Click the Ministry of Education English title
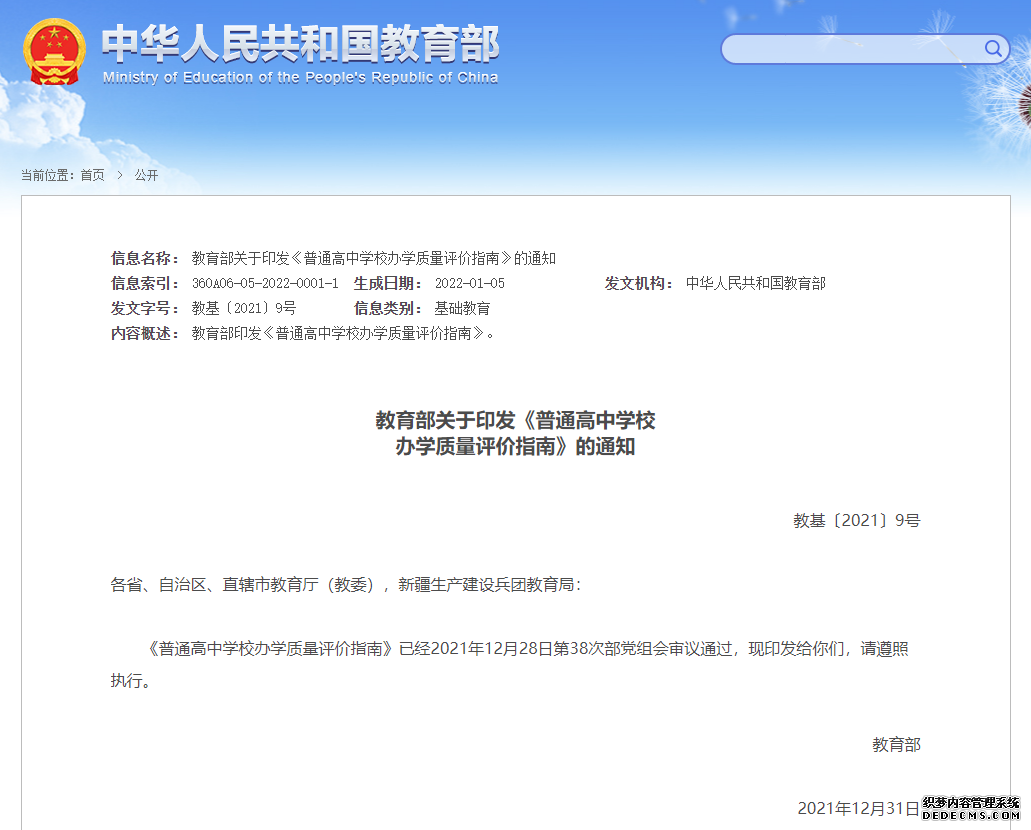 [x=300, y=78]
